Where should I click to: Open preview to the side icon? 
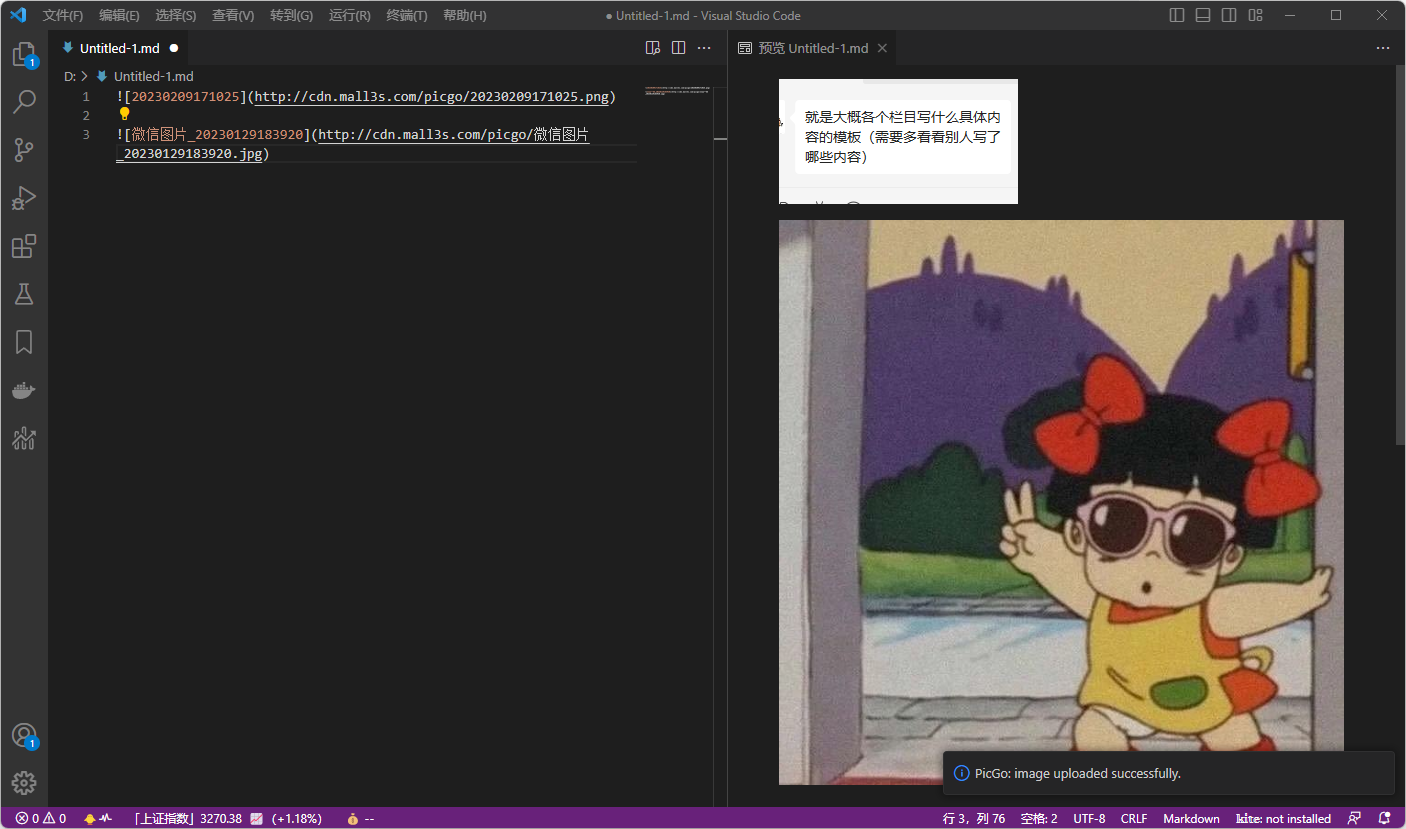click(653, 48)
